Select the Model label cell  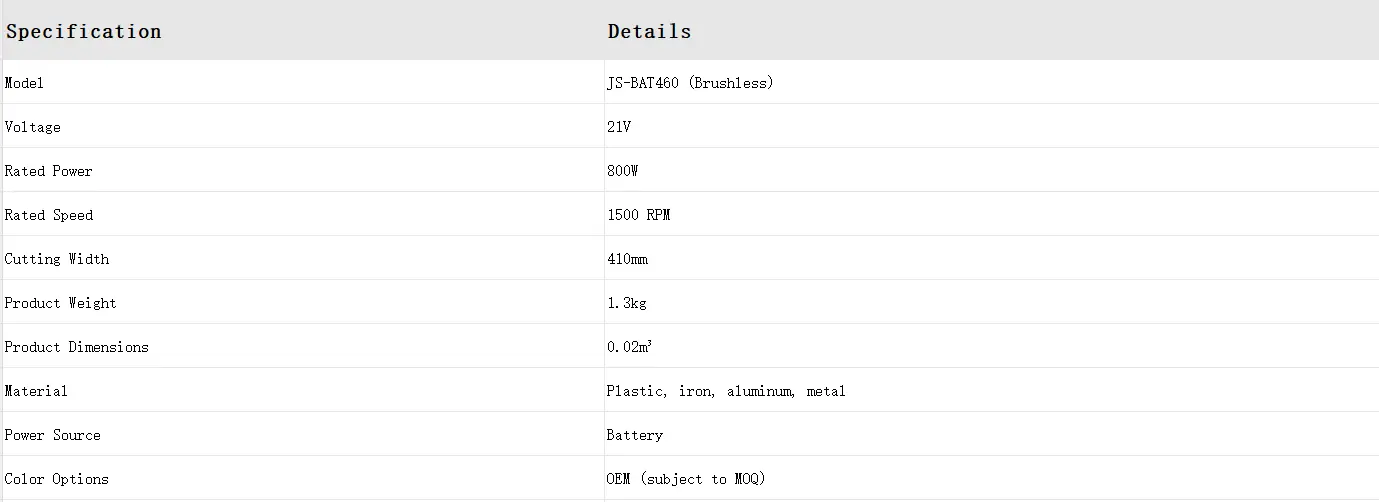[24, 83]
